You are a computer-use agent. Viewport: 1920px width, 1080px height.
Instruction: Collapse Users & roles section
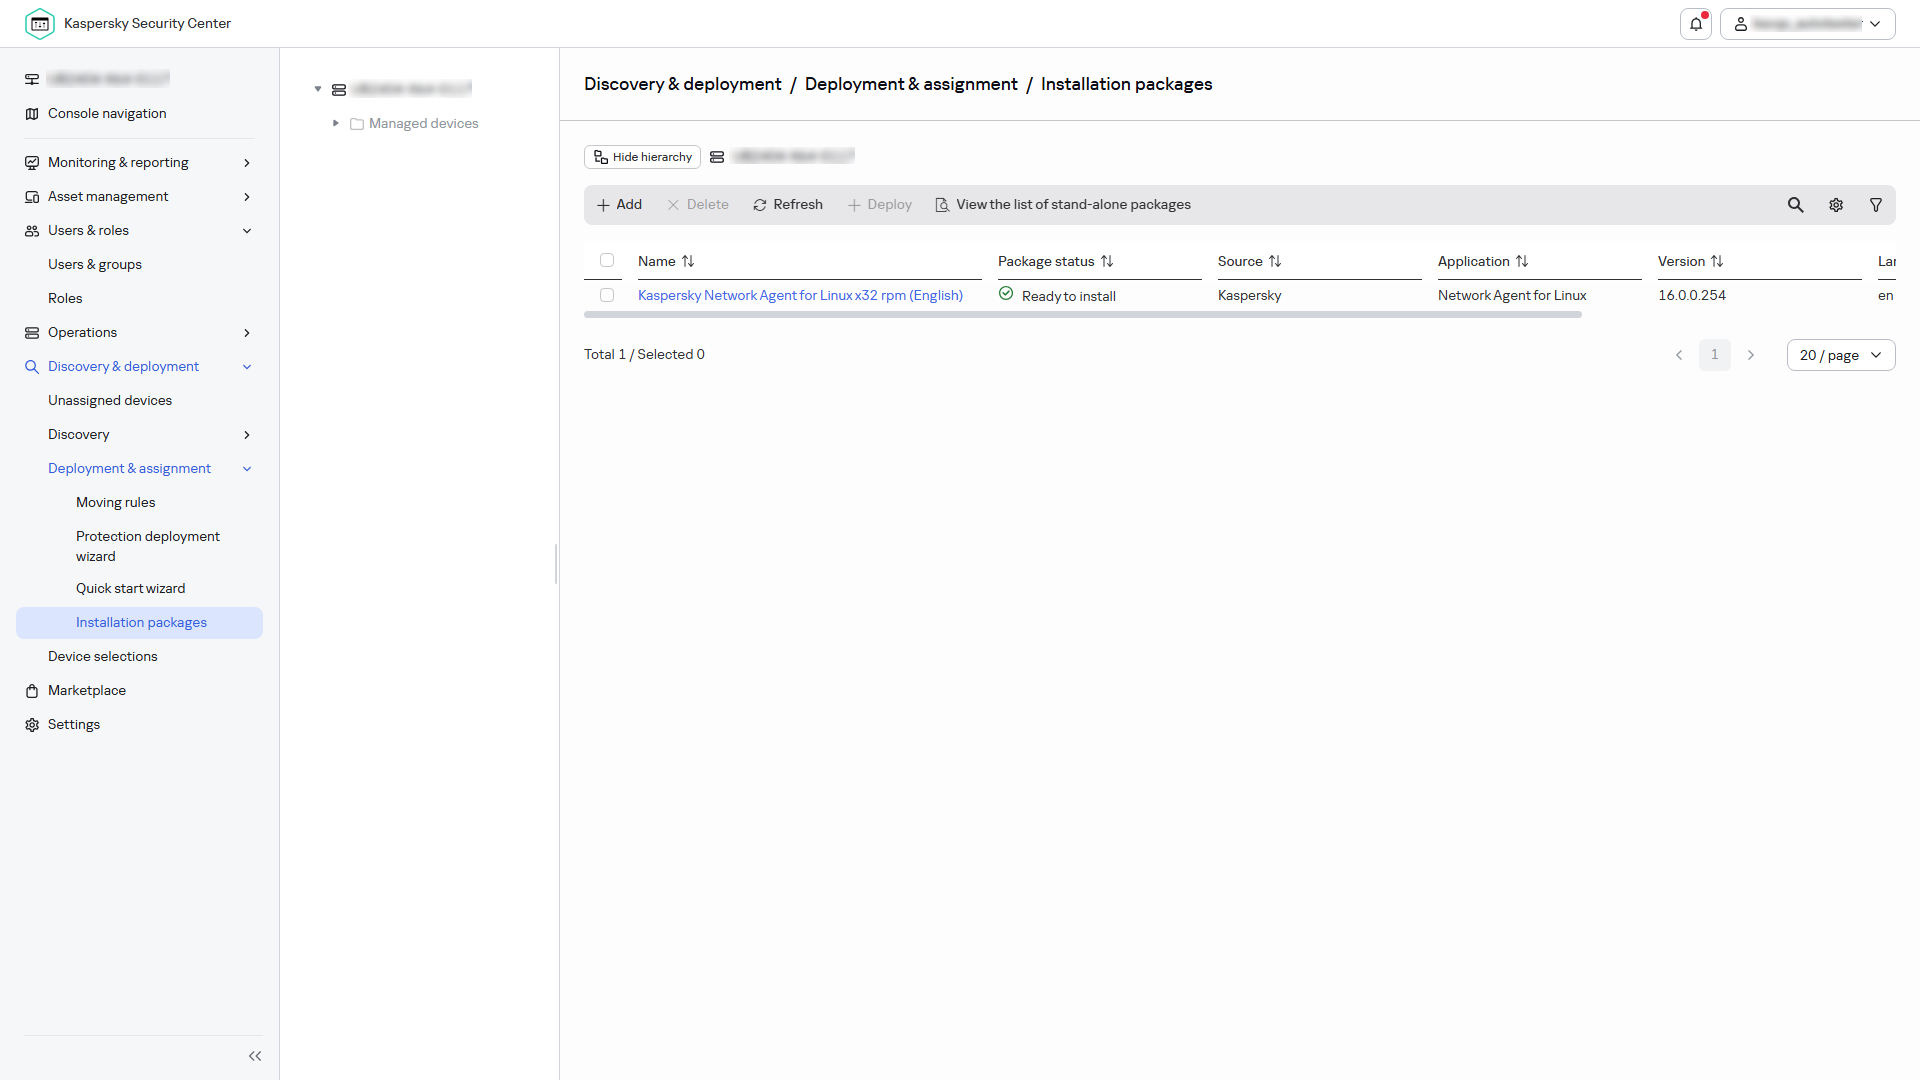point(247,231)
